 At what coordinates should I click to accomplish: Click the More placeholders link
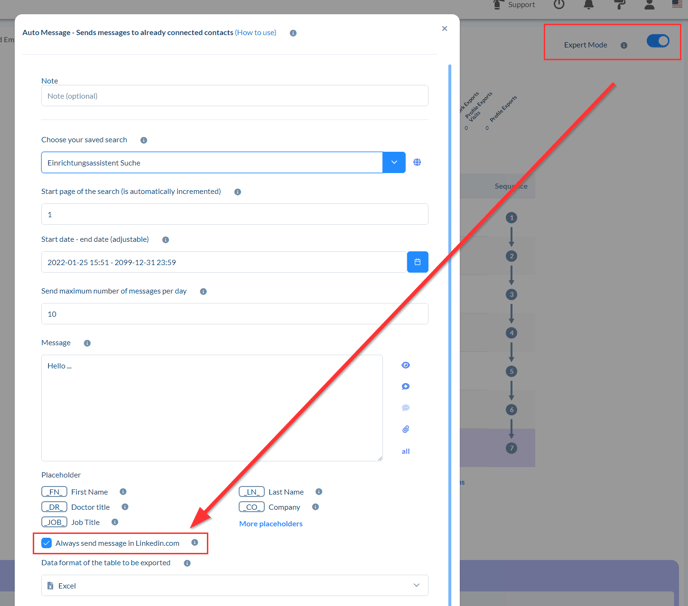(x=270, y=523)
